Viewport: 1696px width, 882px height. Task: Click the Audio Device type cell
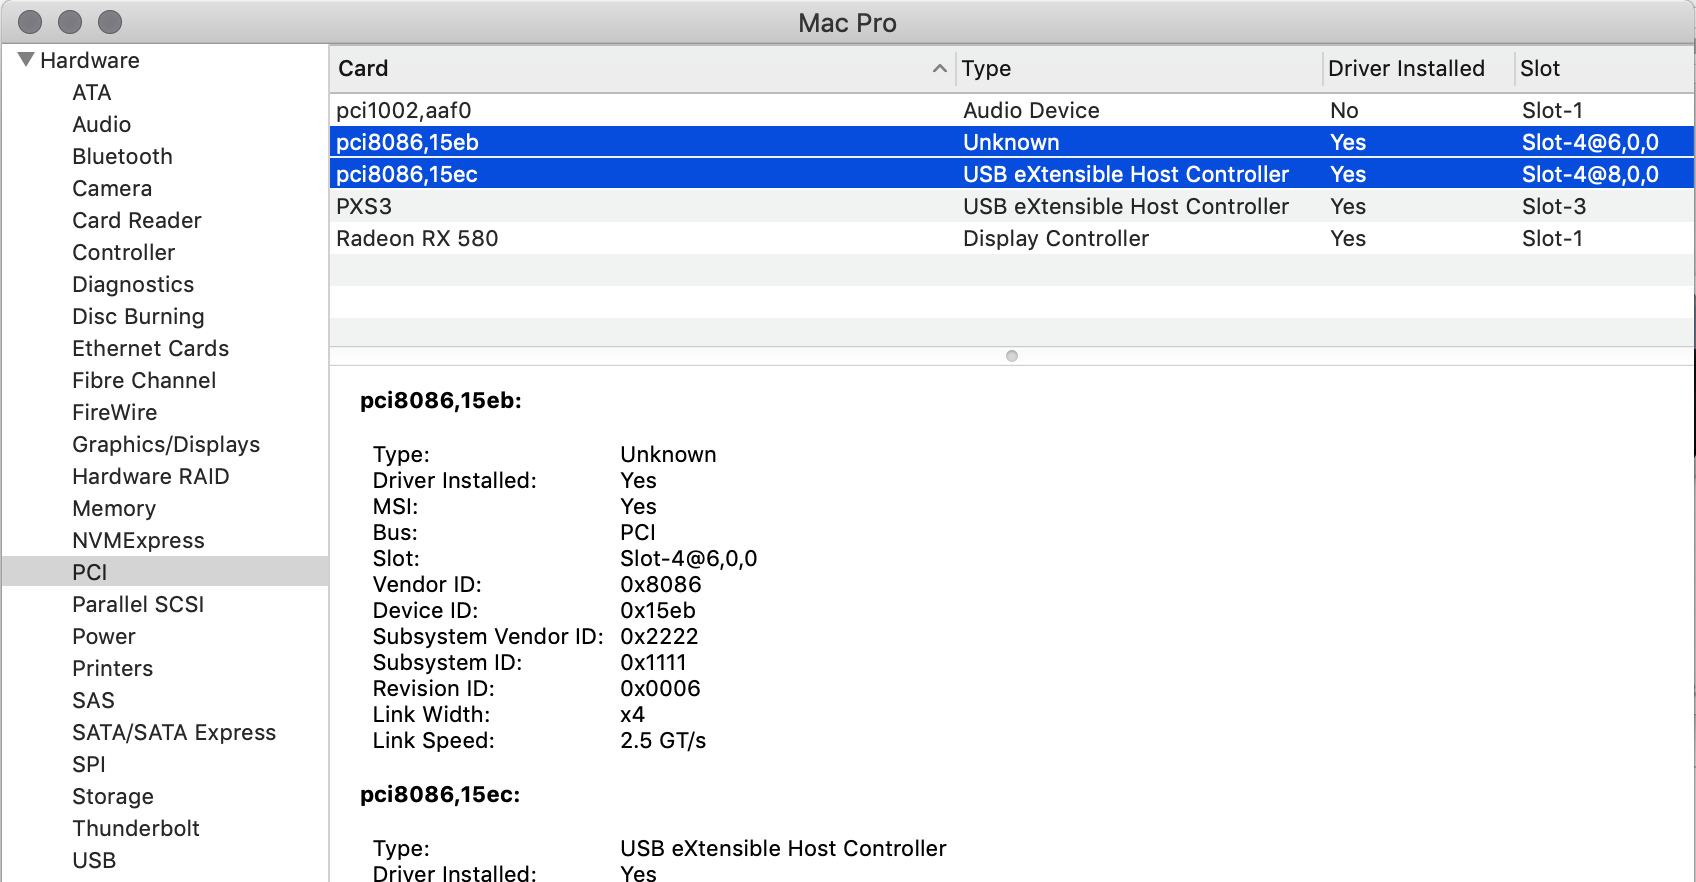(x=1031, y=111)
